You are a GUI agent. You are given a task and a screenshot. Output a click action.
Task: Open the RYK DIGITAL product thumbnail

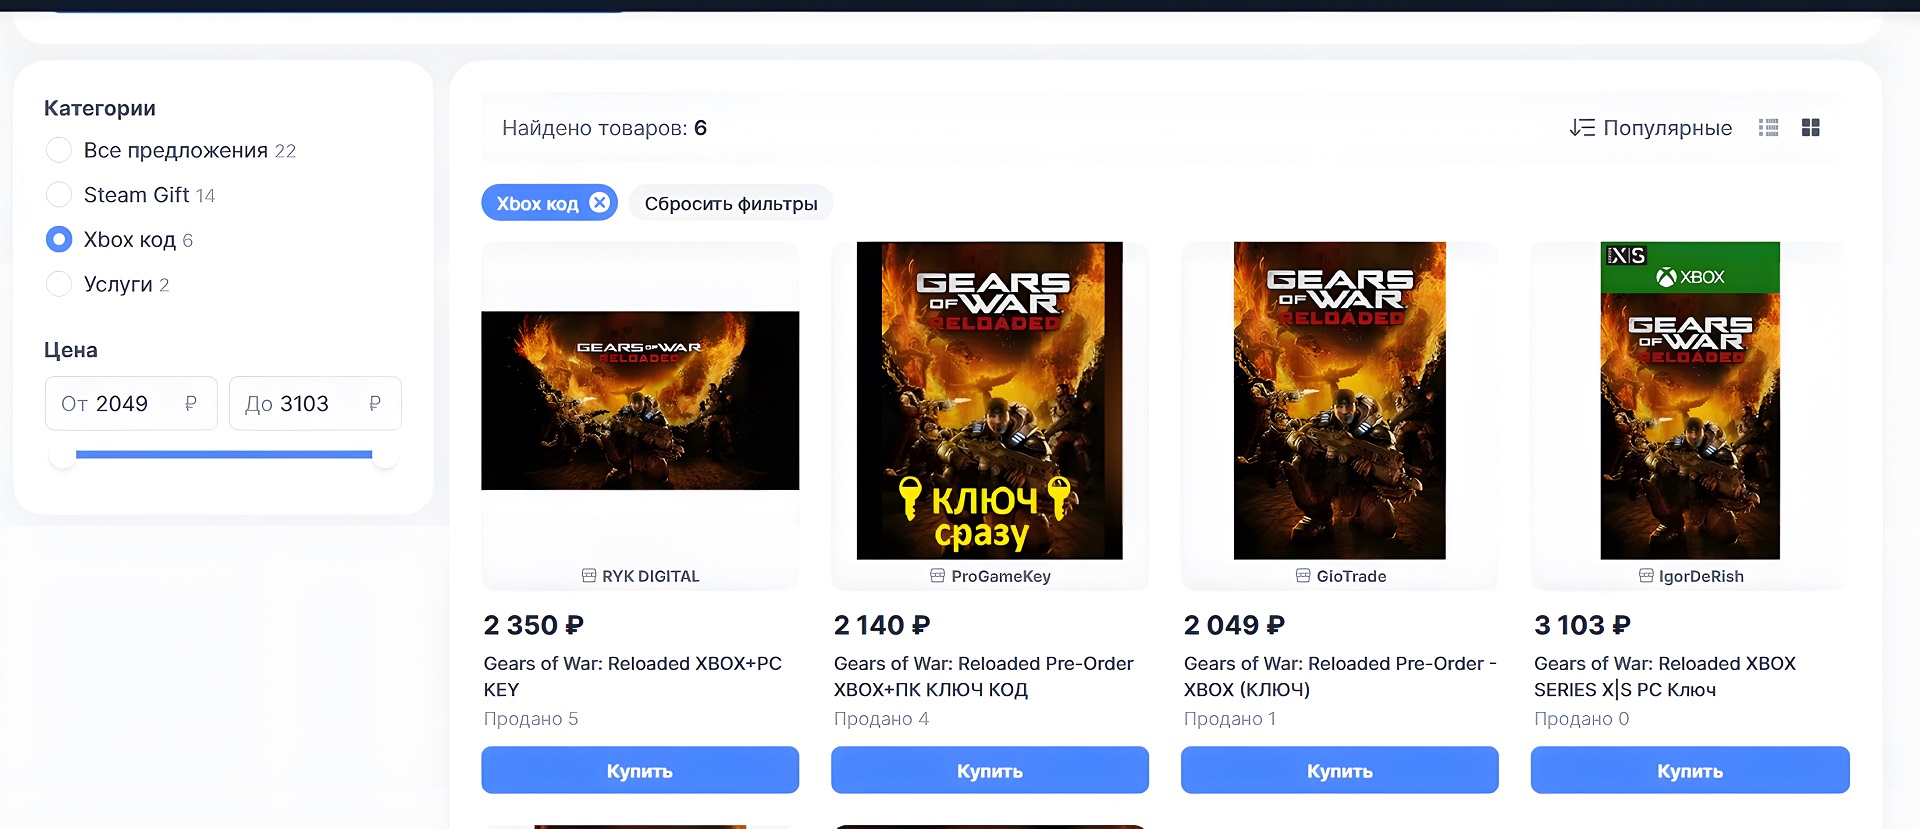point(640,400)
